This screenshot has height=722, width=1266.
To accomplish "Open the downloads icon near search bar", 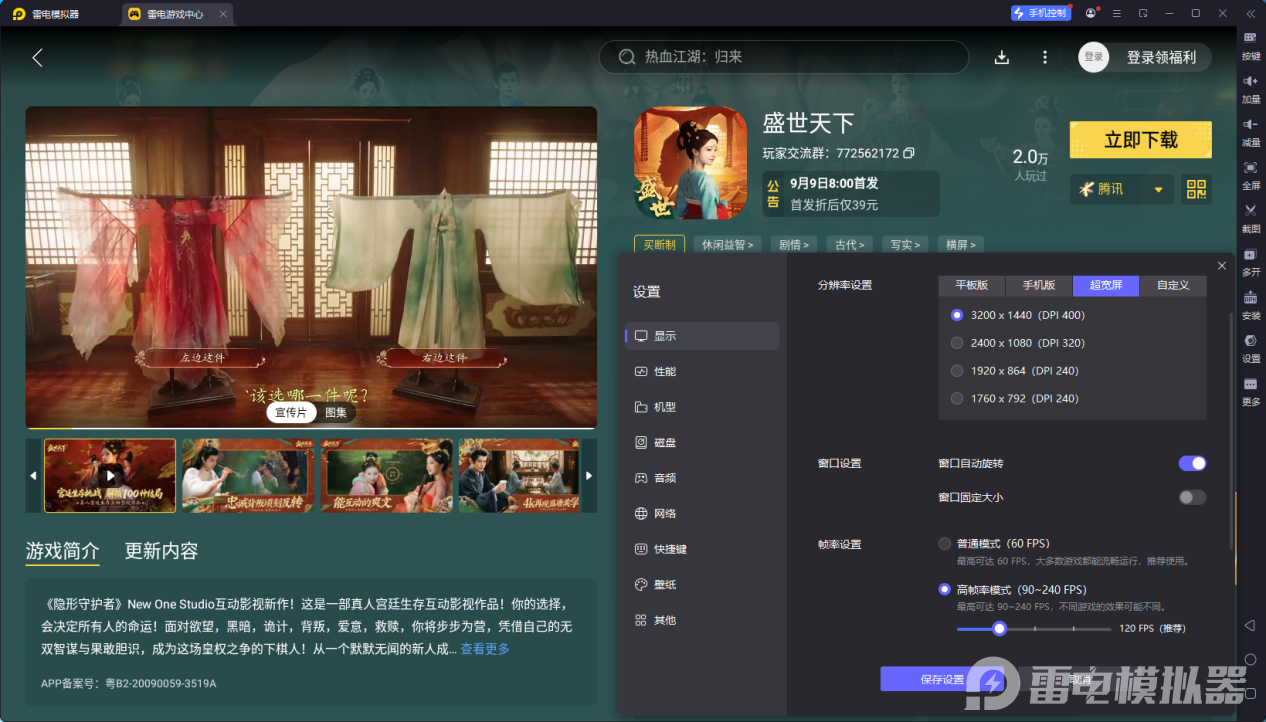I will point(1001,57).
